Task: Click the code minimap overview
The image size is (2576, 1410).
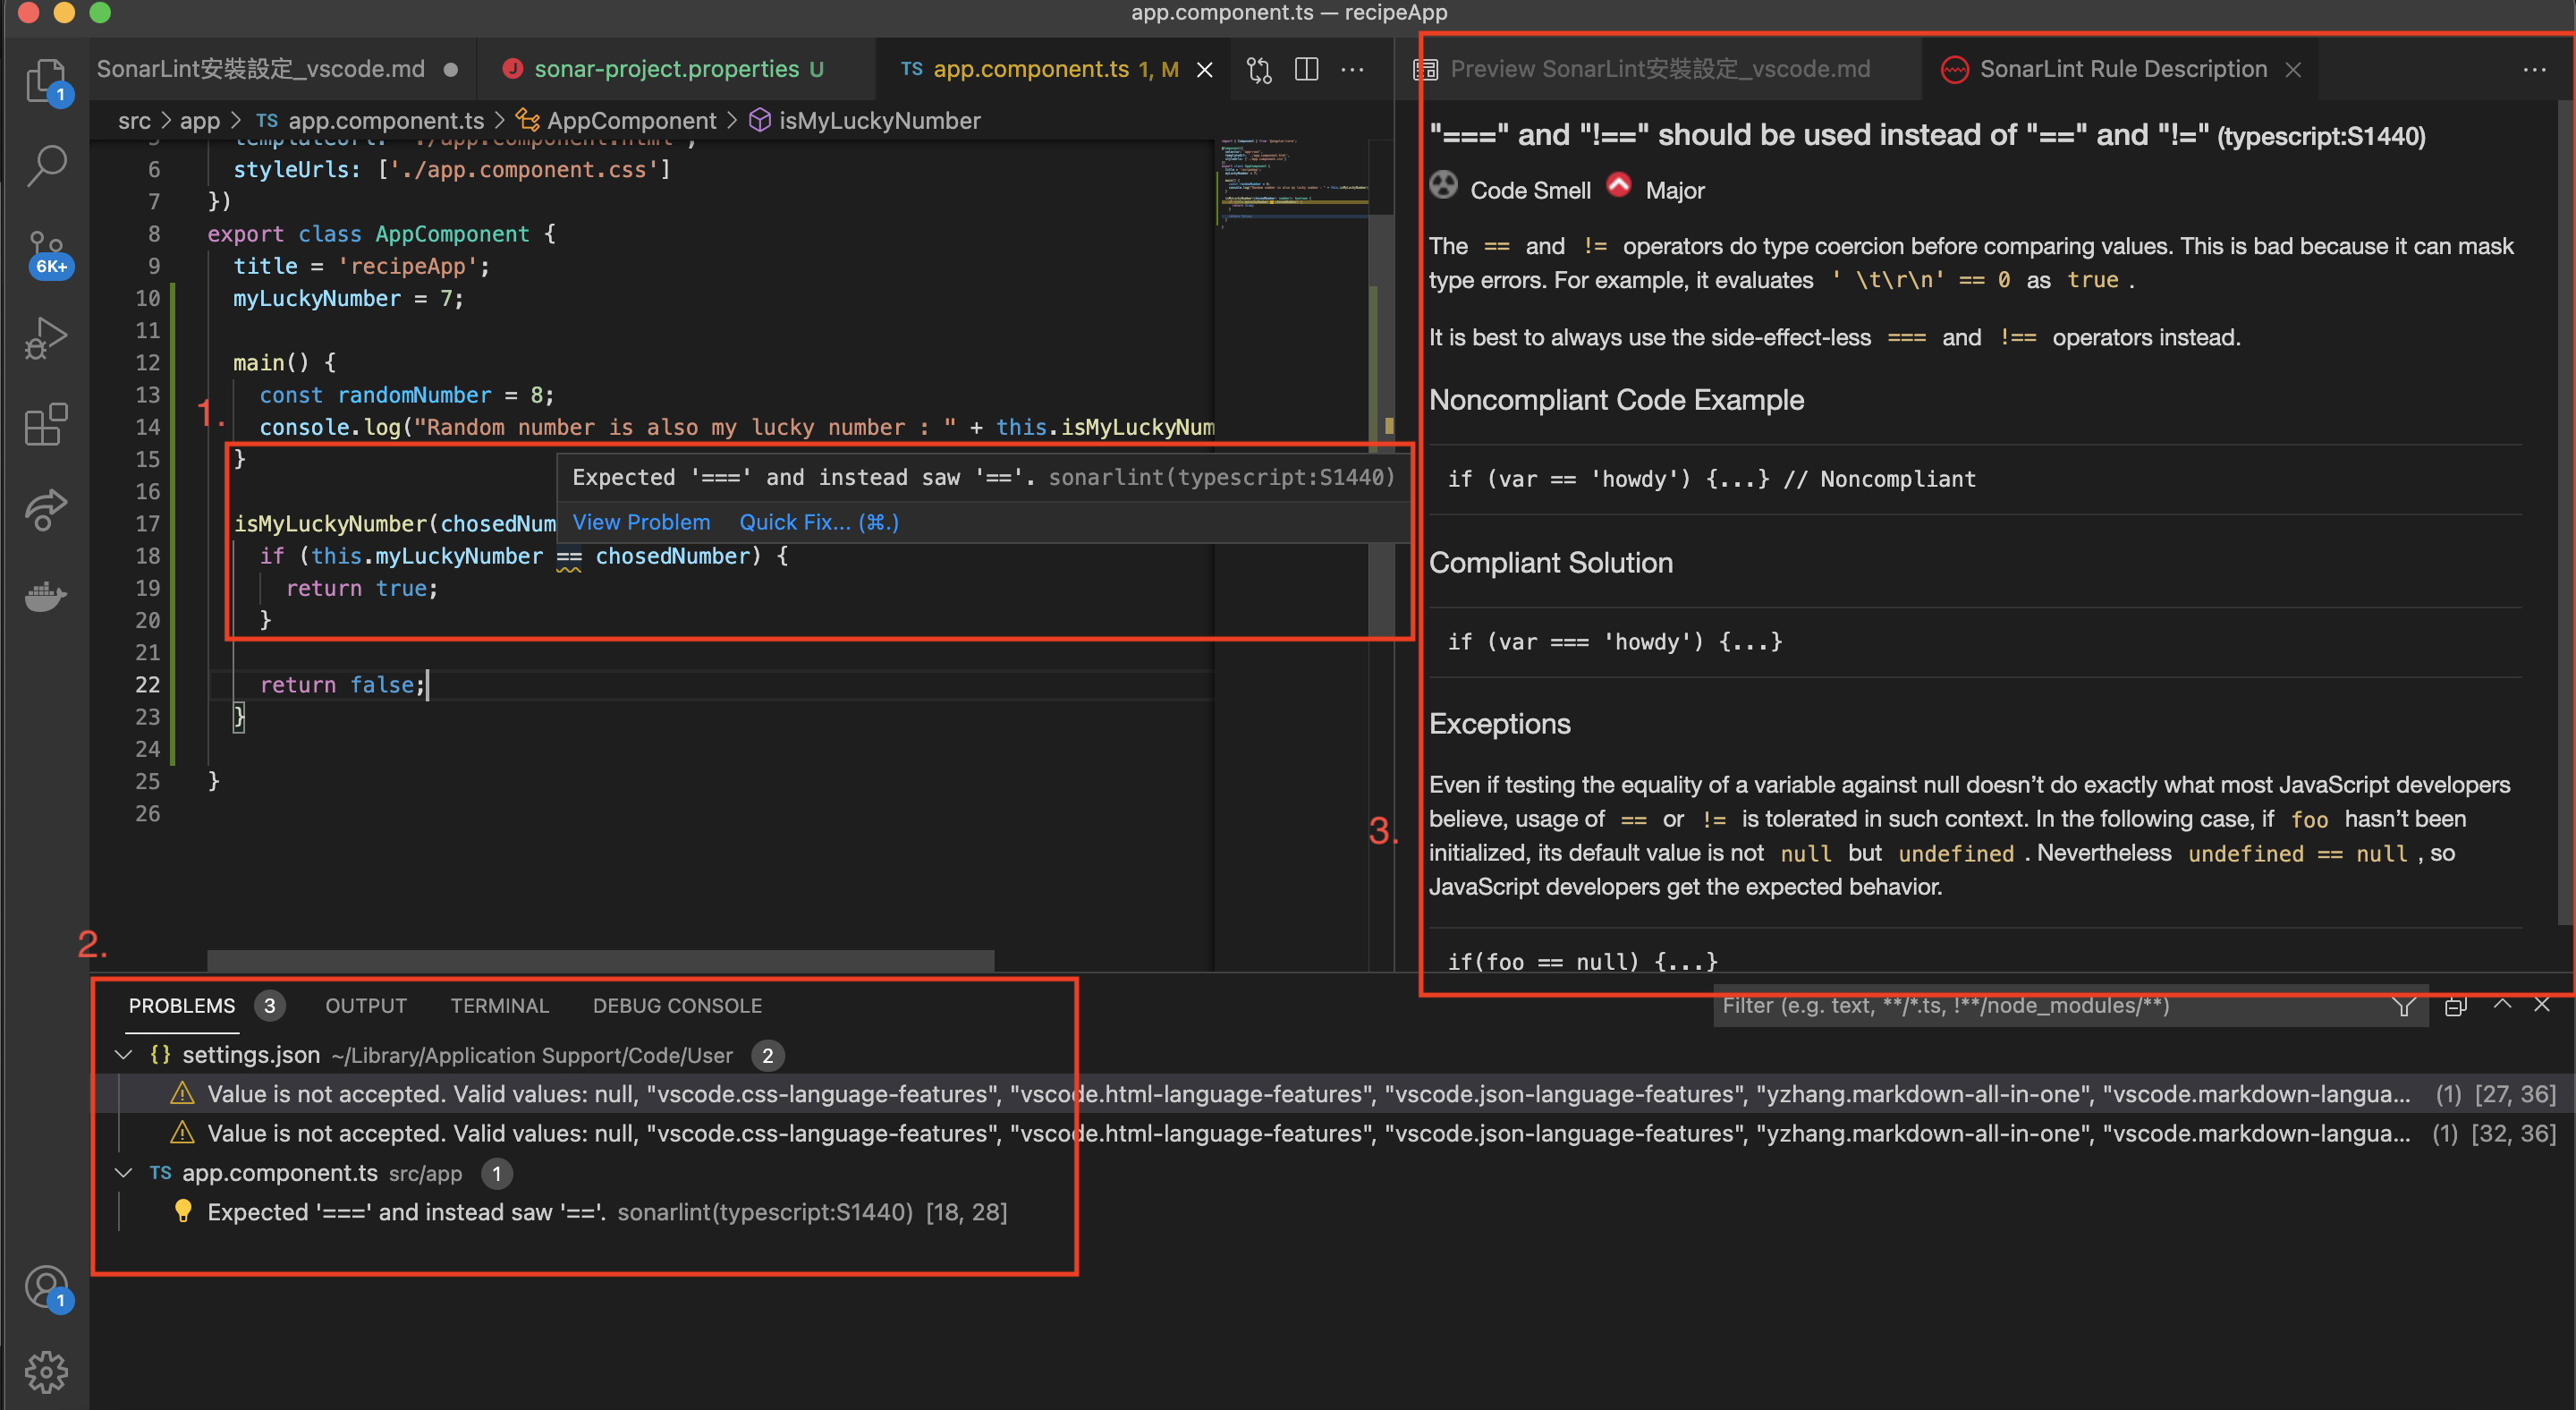Action: 1293,185
